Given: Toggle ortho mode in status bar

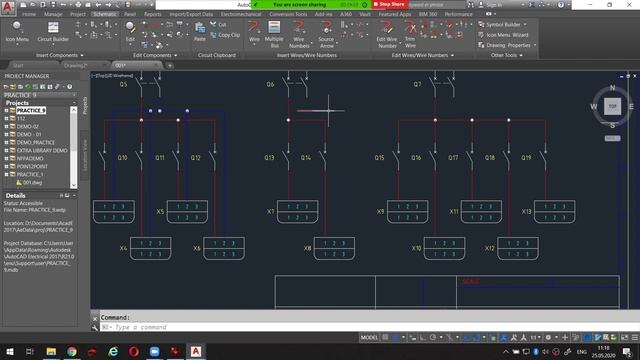Looking at the screenshot, I should 423,338.
